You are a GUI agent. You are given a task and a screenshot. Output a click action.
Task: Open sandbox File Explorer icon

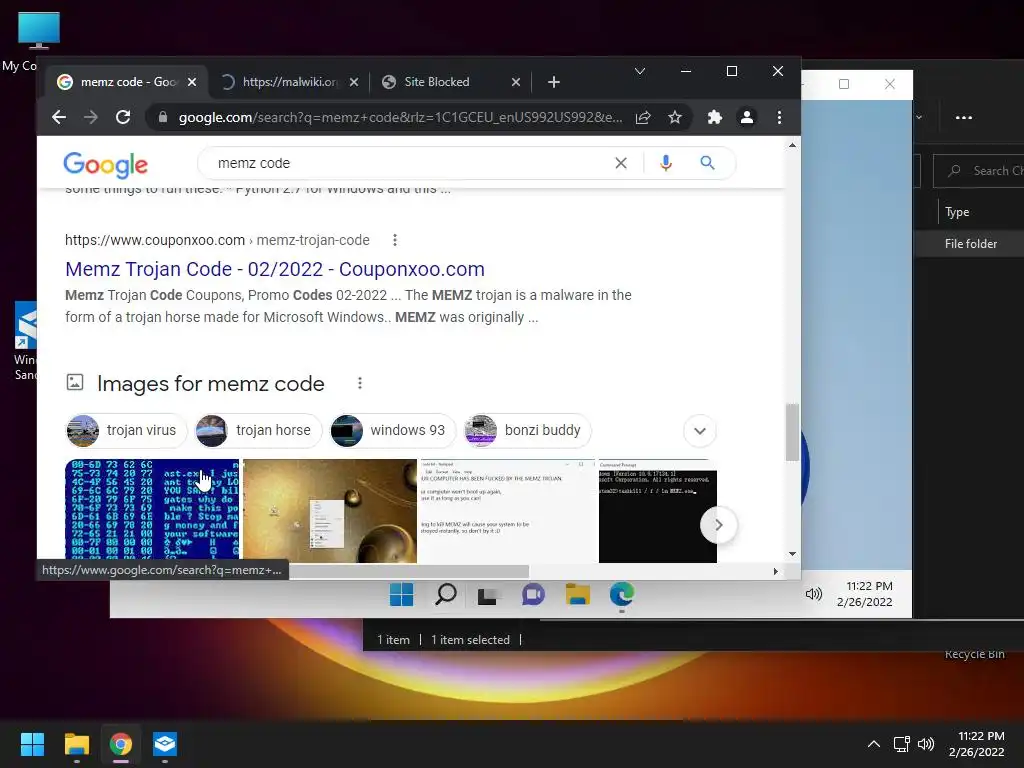578,594
